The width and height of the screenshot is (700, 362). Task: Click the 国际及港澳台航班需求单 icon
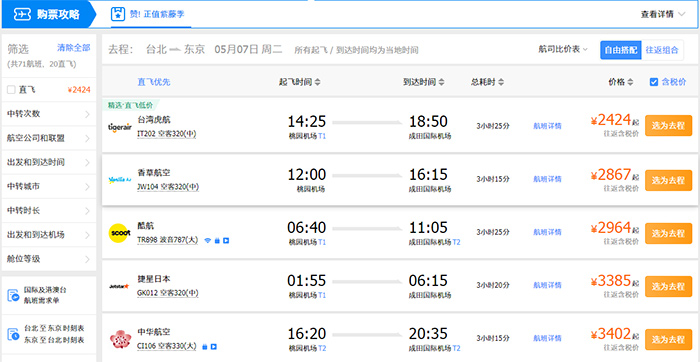13,295
